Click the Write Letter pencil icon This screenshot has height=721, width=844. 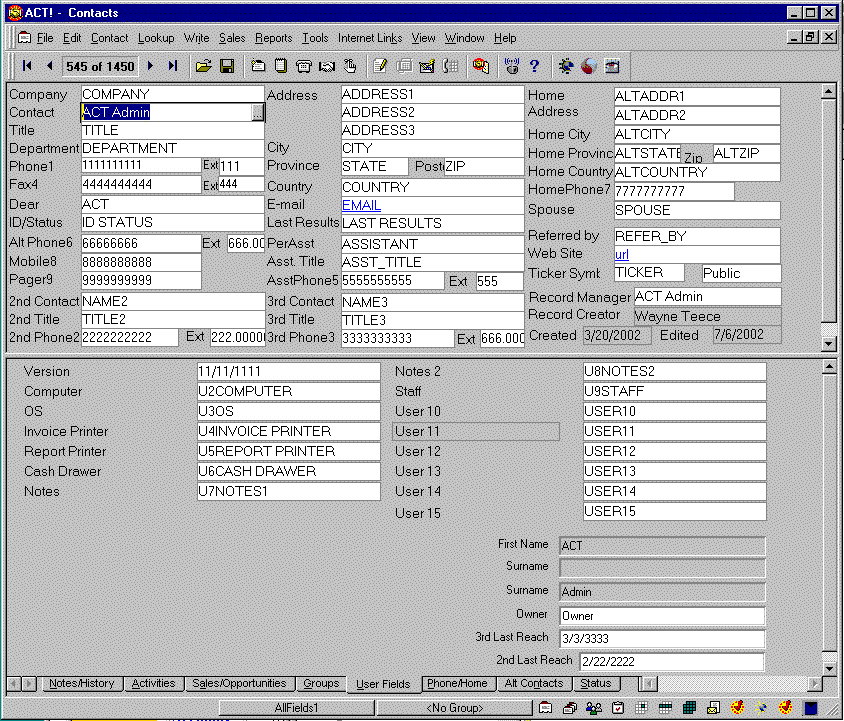click(380, 66)
